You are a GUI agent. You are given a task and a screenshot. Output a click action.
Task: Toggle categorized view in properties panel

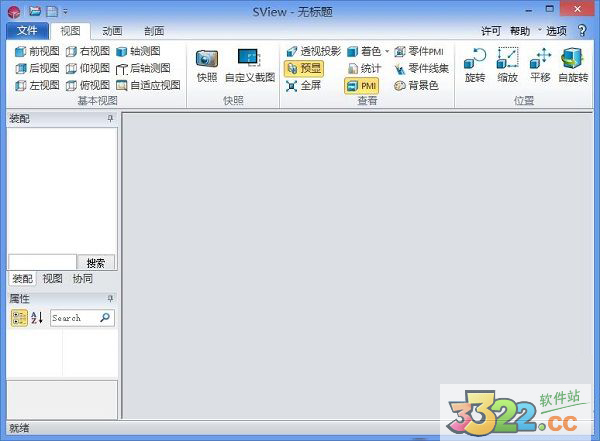(19, 318)
